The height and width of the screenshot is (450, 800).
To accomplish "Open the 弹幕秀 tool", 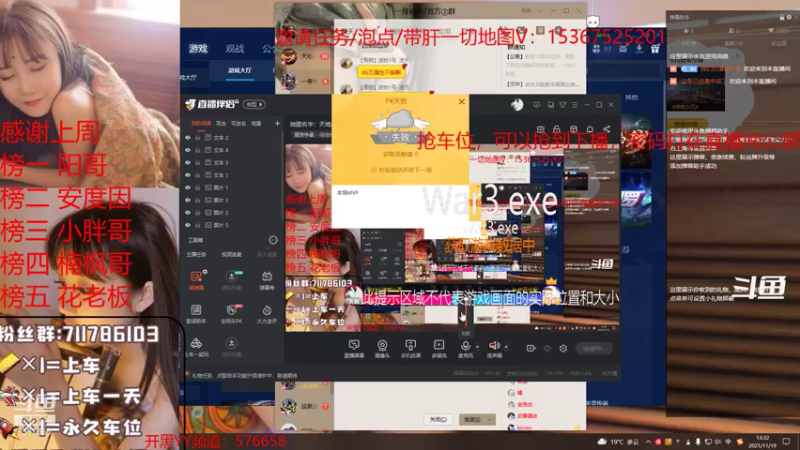I will [x=266, y=280].
